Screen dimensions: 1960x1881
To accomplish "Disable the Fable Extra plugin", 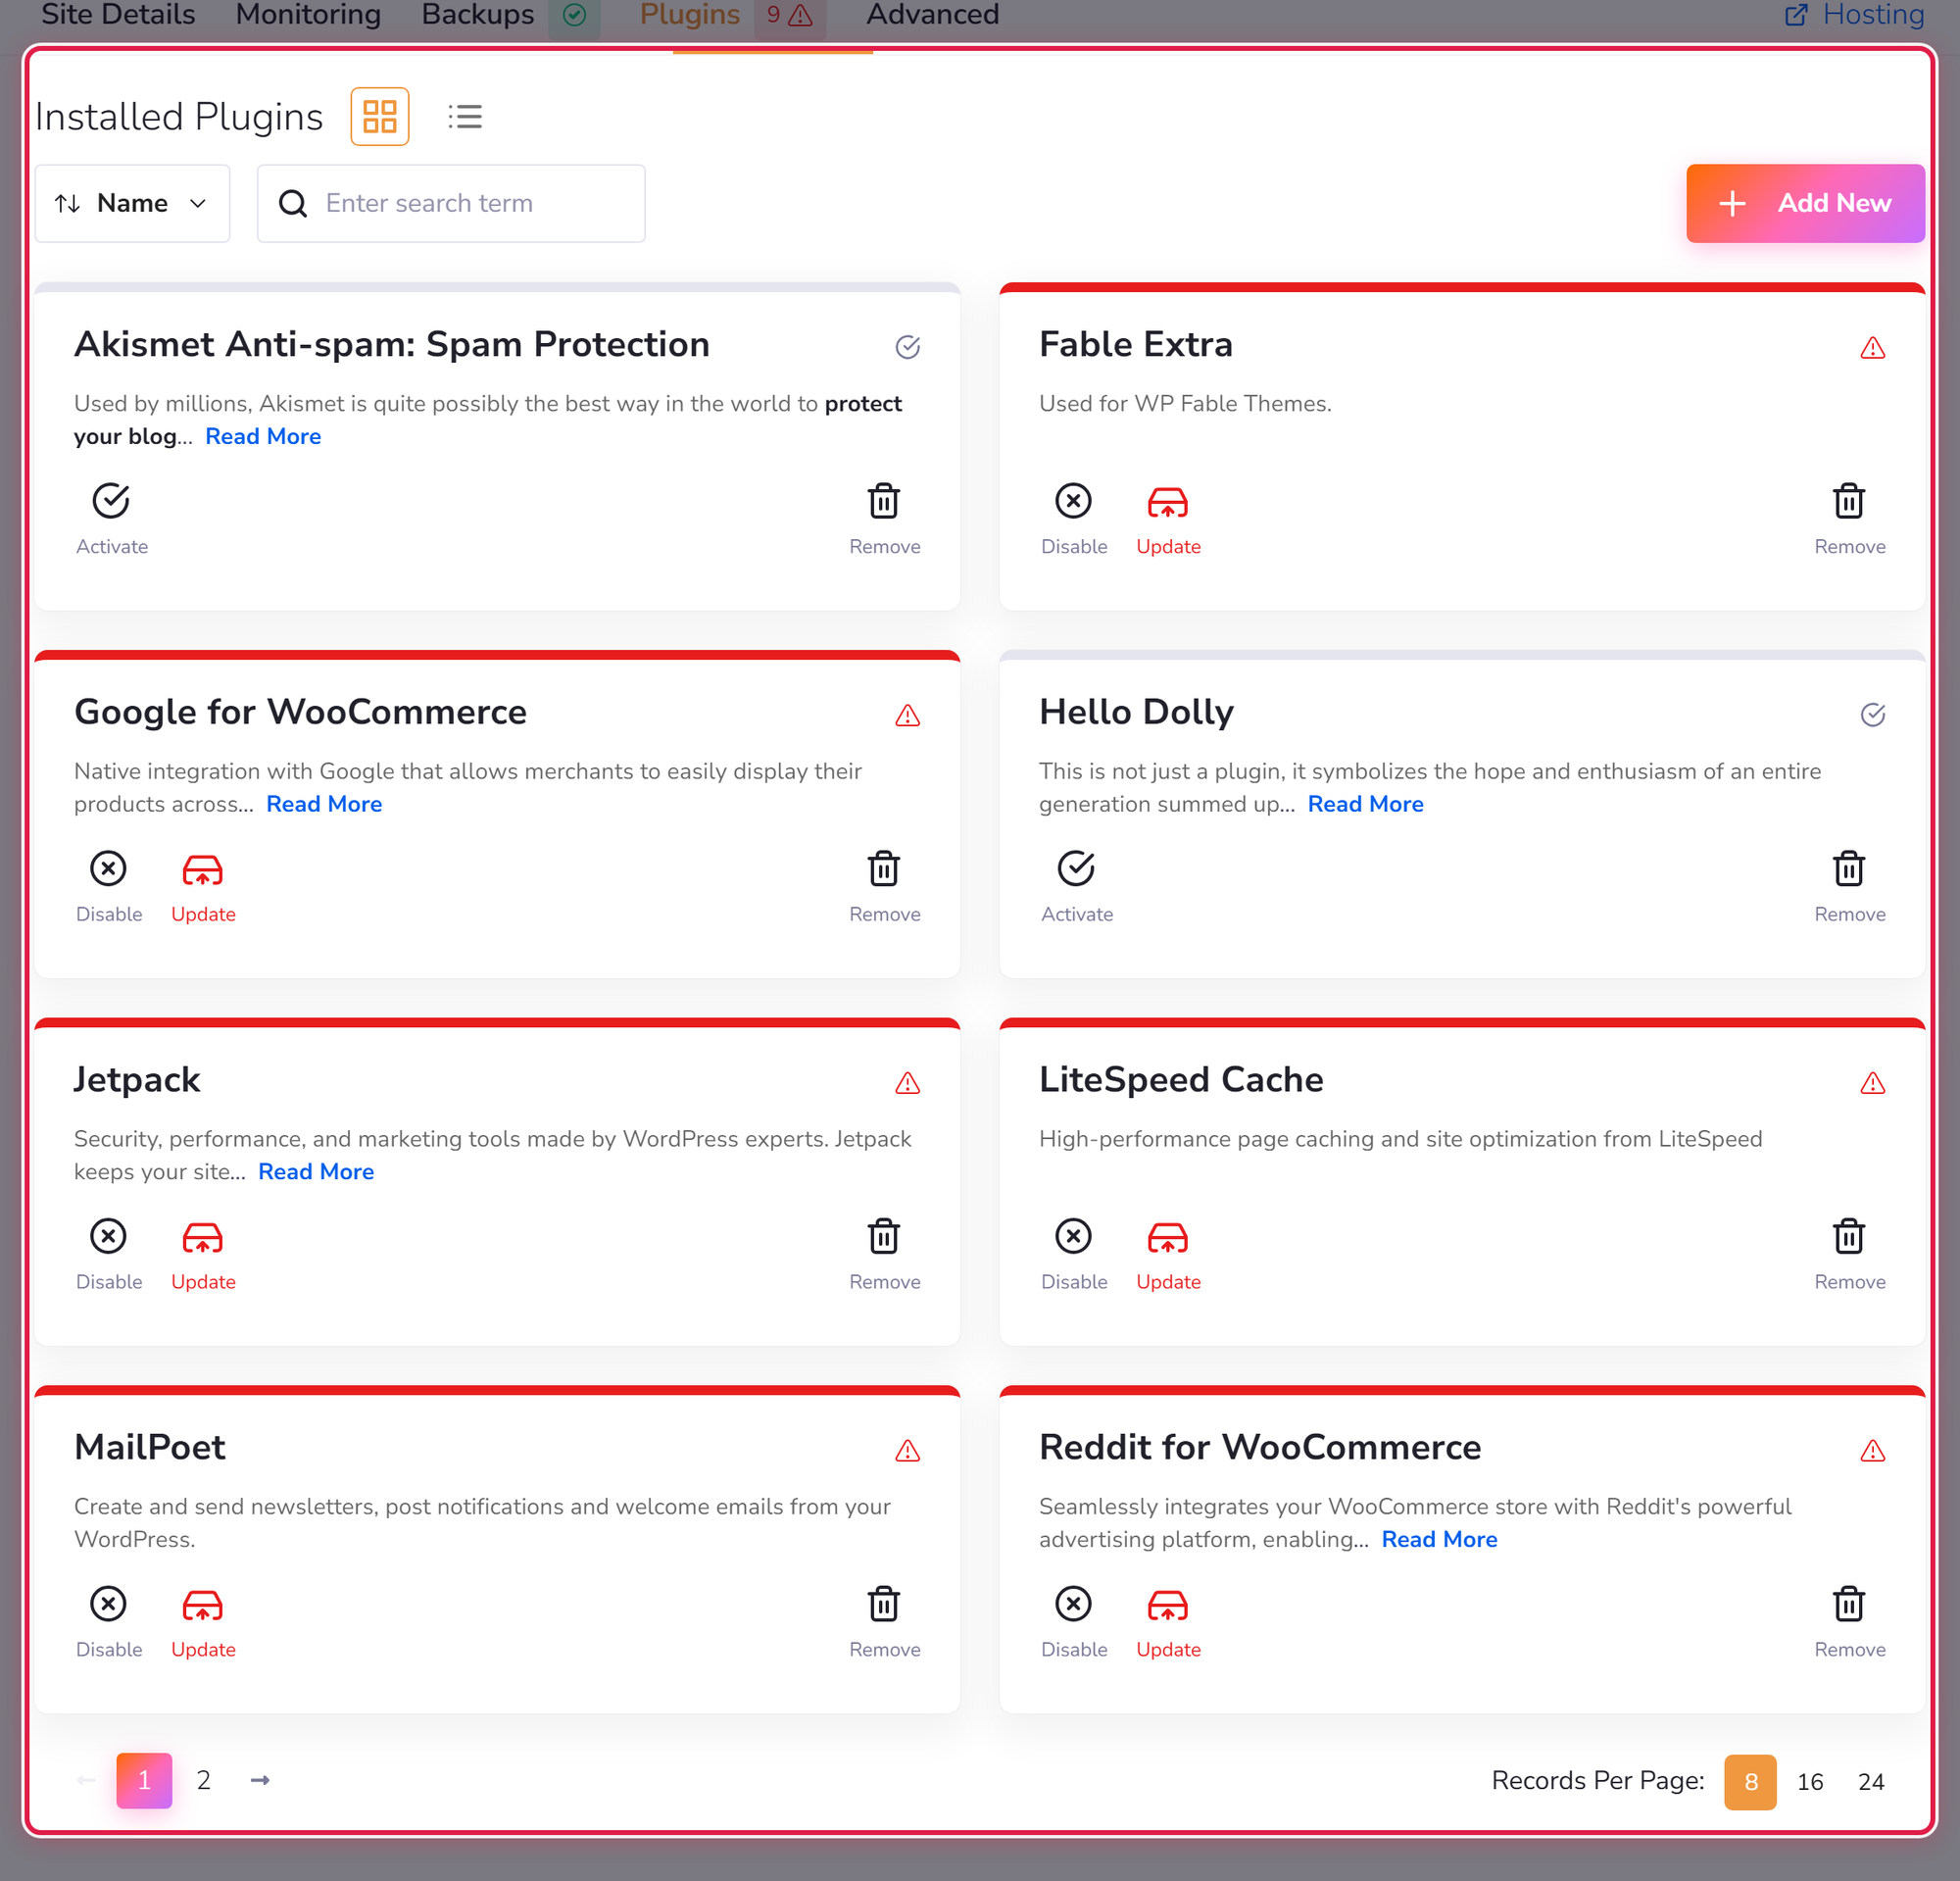I will pyautogui.click(x=1074, y=519).
